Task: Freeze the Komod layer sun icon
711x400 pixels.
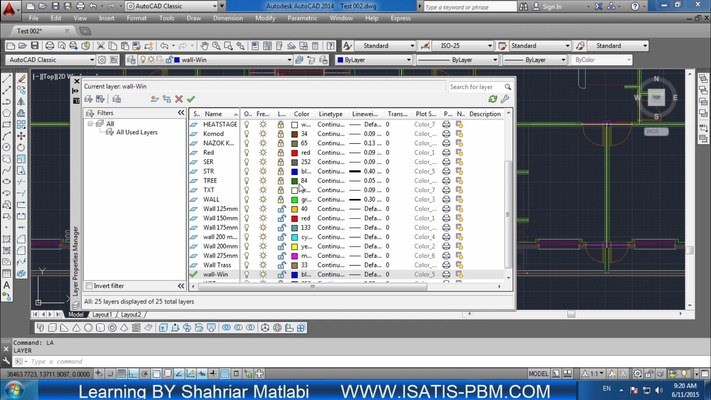Action: click(263, 134)
